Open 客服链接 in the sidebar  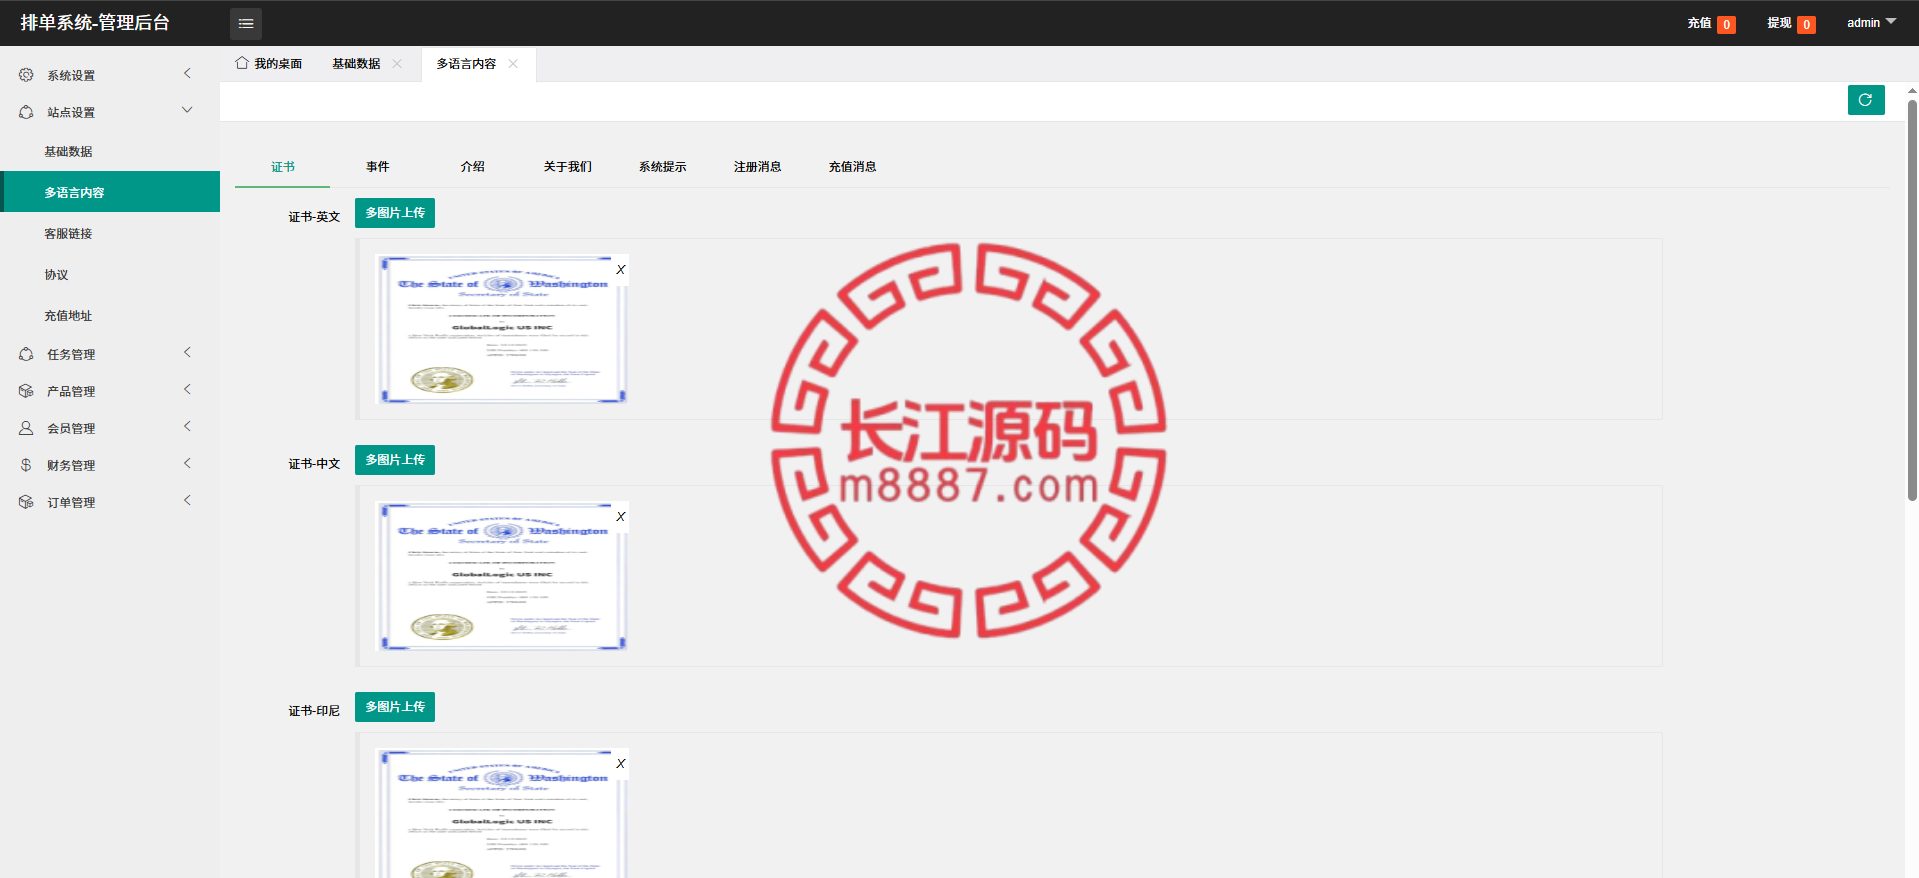[110, 233]
